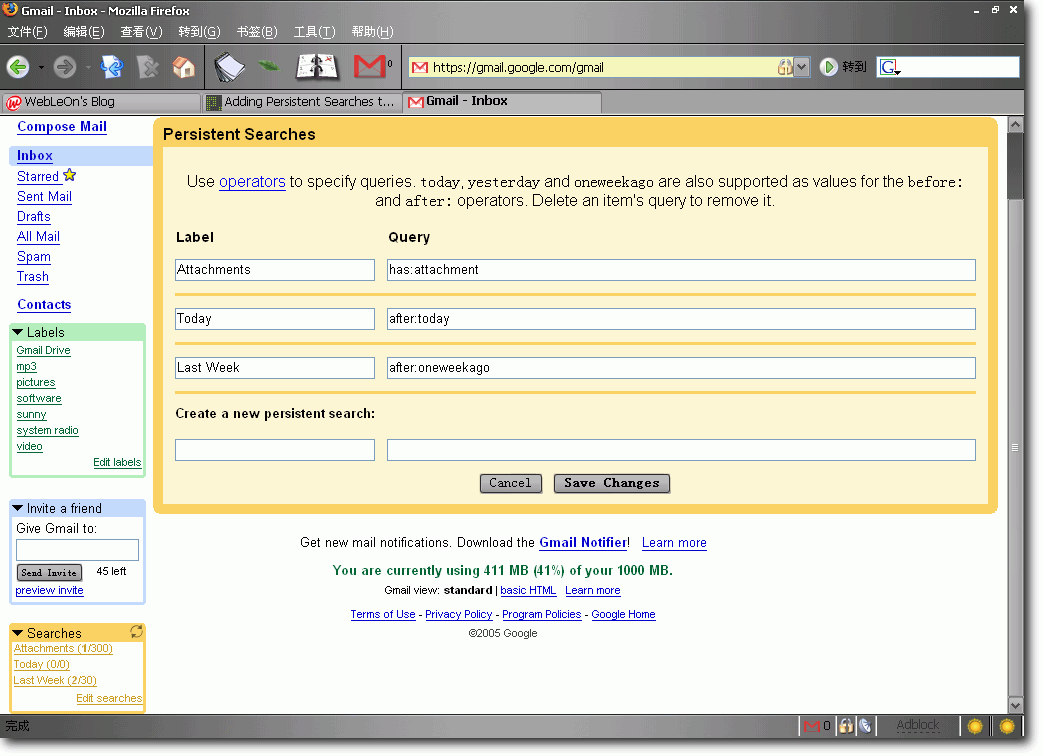The image size is (1043, 756).
Task: Click the Send Invite button
Action: tap(49, 572)
